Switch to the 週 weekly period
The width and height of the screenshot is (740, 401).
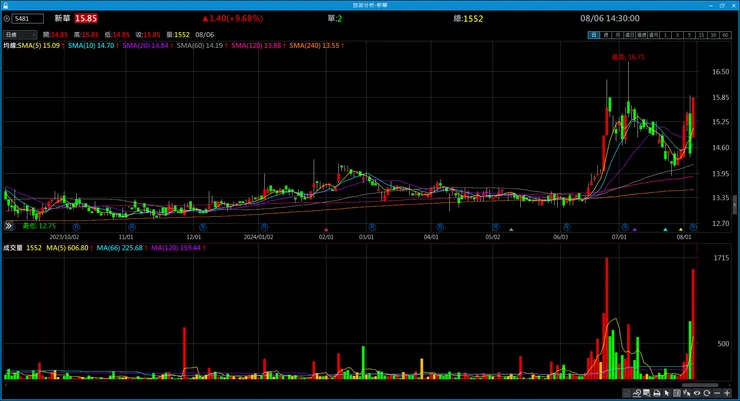pyautogui.click(x=606, y=35)
